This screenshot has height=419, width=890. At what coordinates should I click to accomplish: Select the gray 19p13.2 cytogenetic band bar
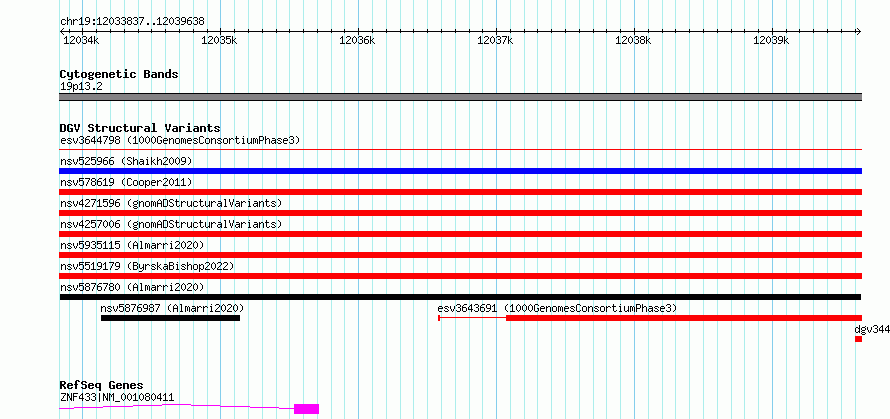pyautogui.click(x=461, y=97)
